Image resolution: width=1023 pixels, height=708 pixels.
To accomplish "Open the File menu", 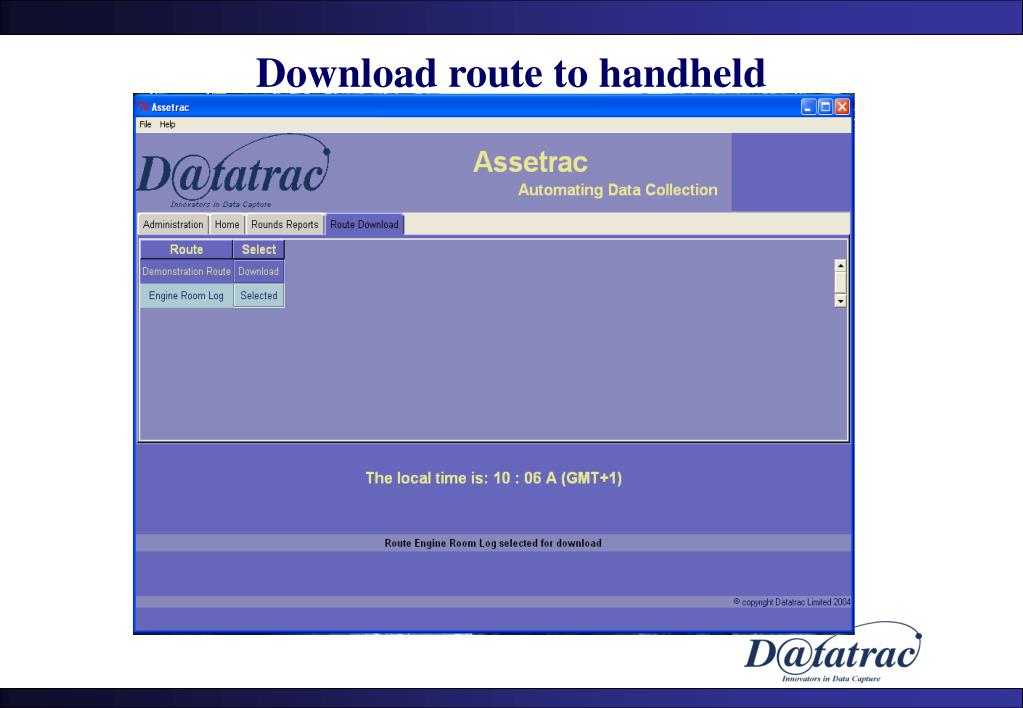I will click(x=145, y=124).
